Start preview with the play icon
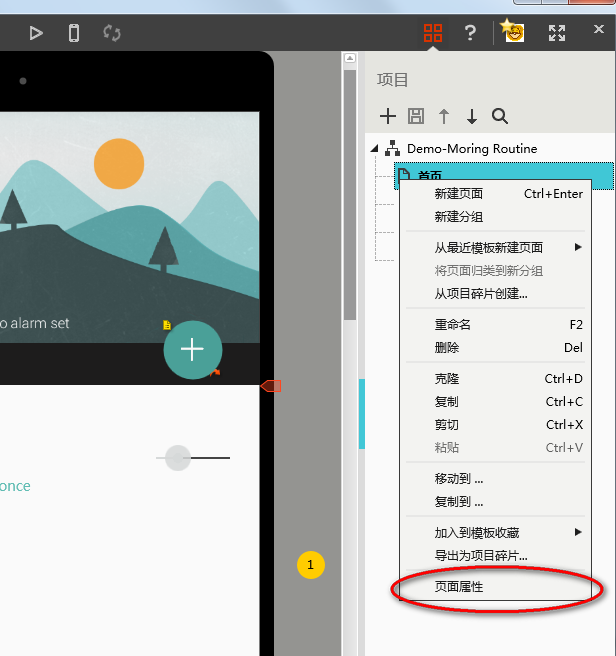This screenshot has height=656, width=616. pos(36,33)
